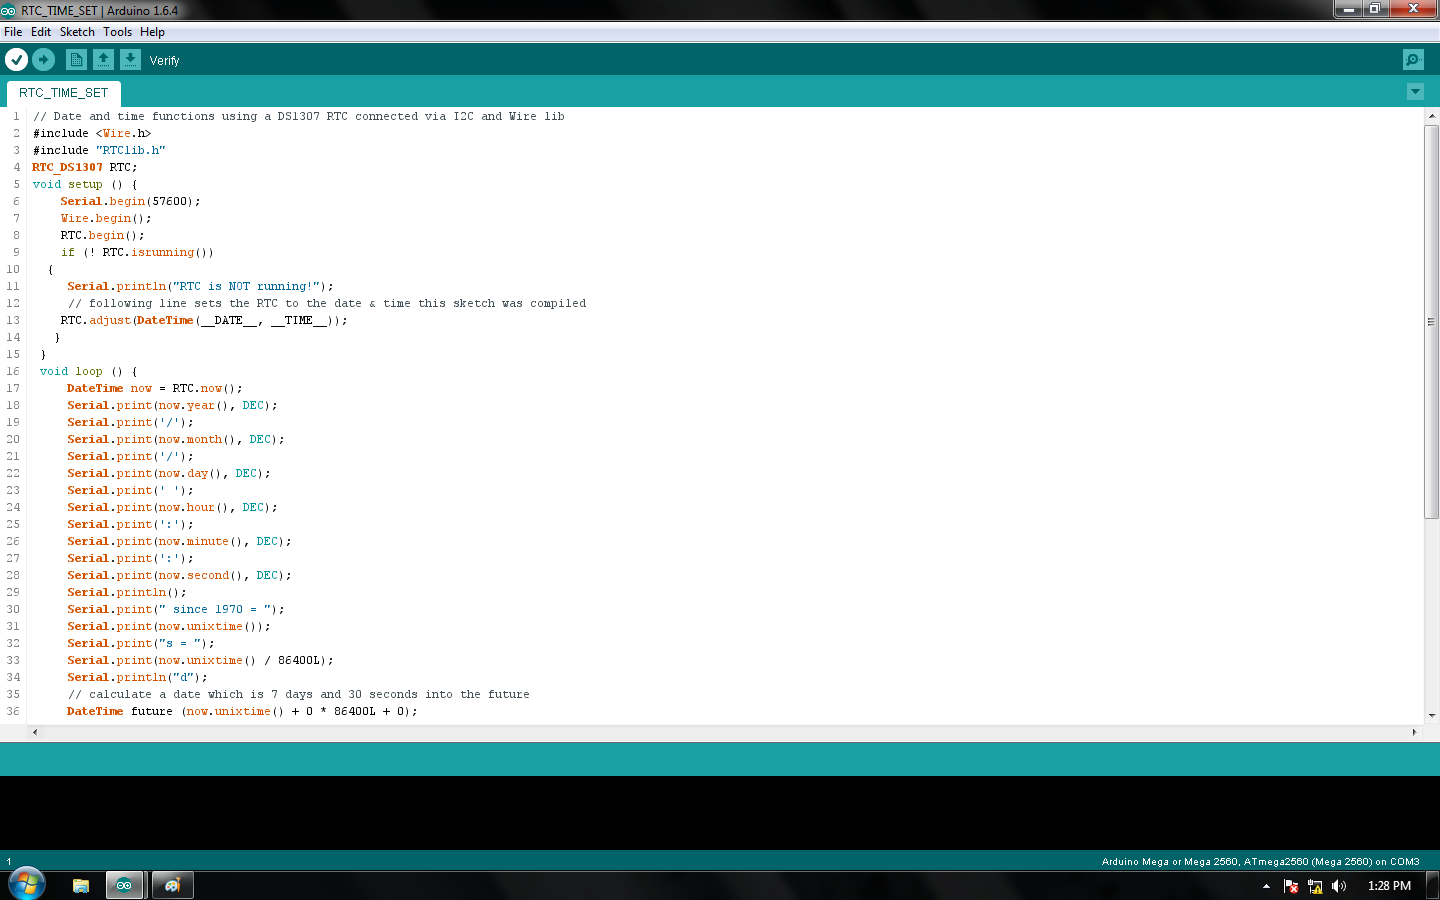Viewport: 1440px width, 900px height.
Task: Click the comment 'calculate a date which is 7 days'
Action: (299, 694)
